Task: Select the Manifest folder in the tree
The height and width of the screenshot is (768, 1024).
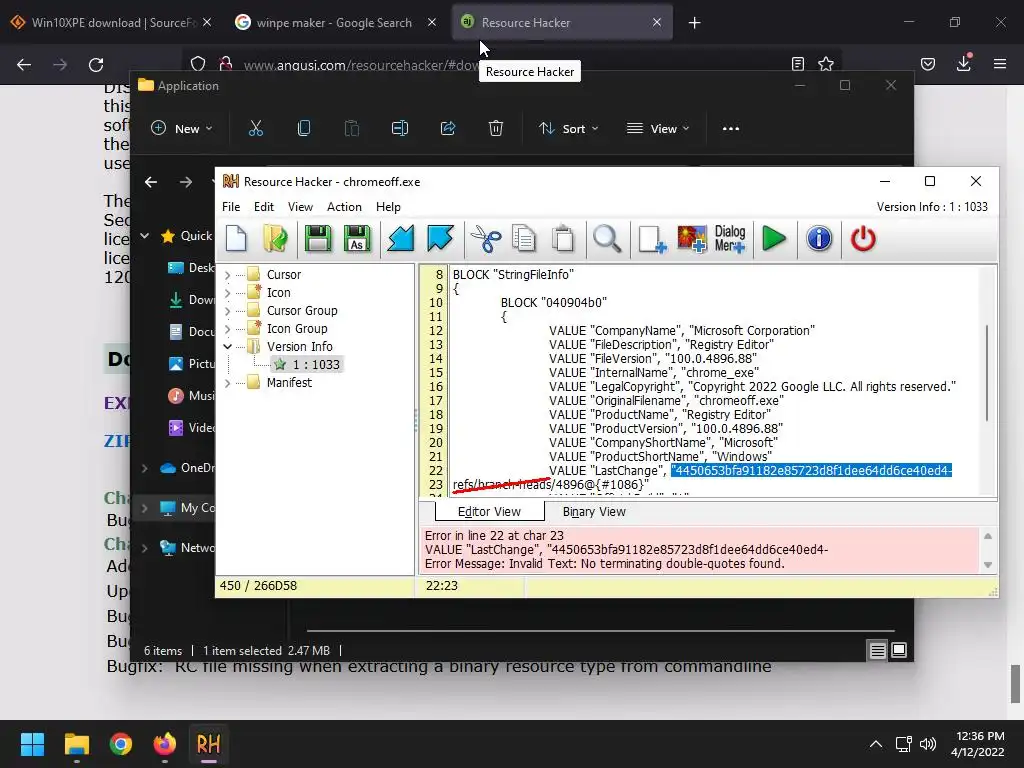Action: [x=289, y=383]
